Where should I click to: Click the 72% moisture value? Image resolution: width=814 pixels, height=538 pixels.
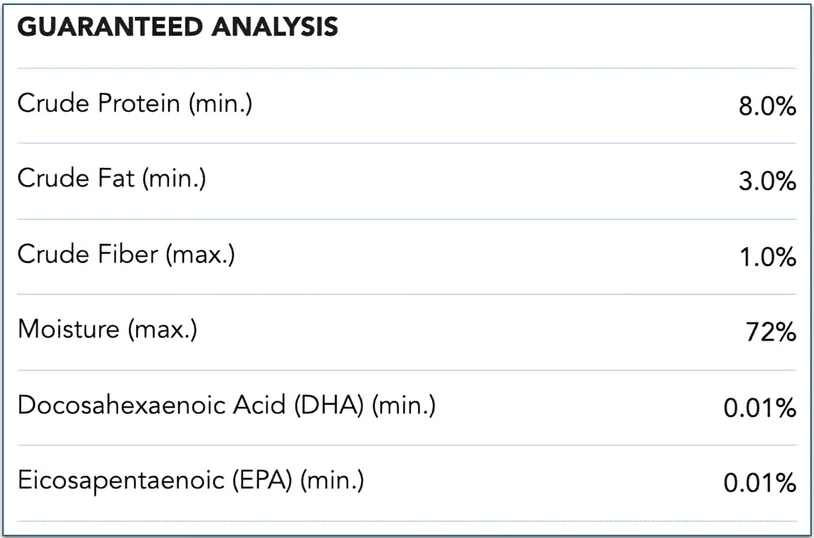771,333
